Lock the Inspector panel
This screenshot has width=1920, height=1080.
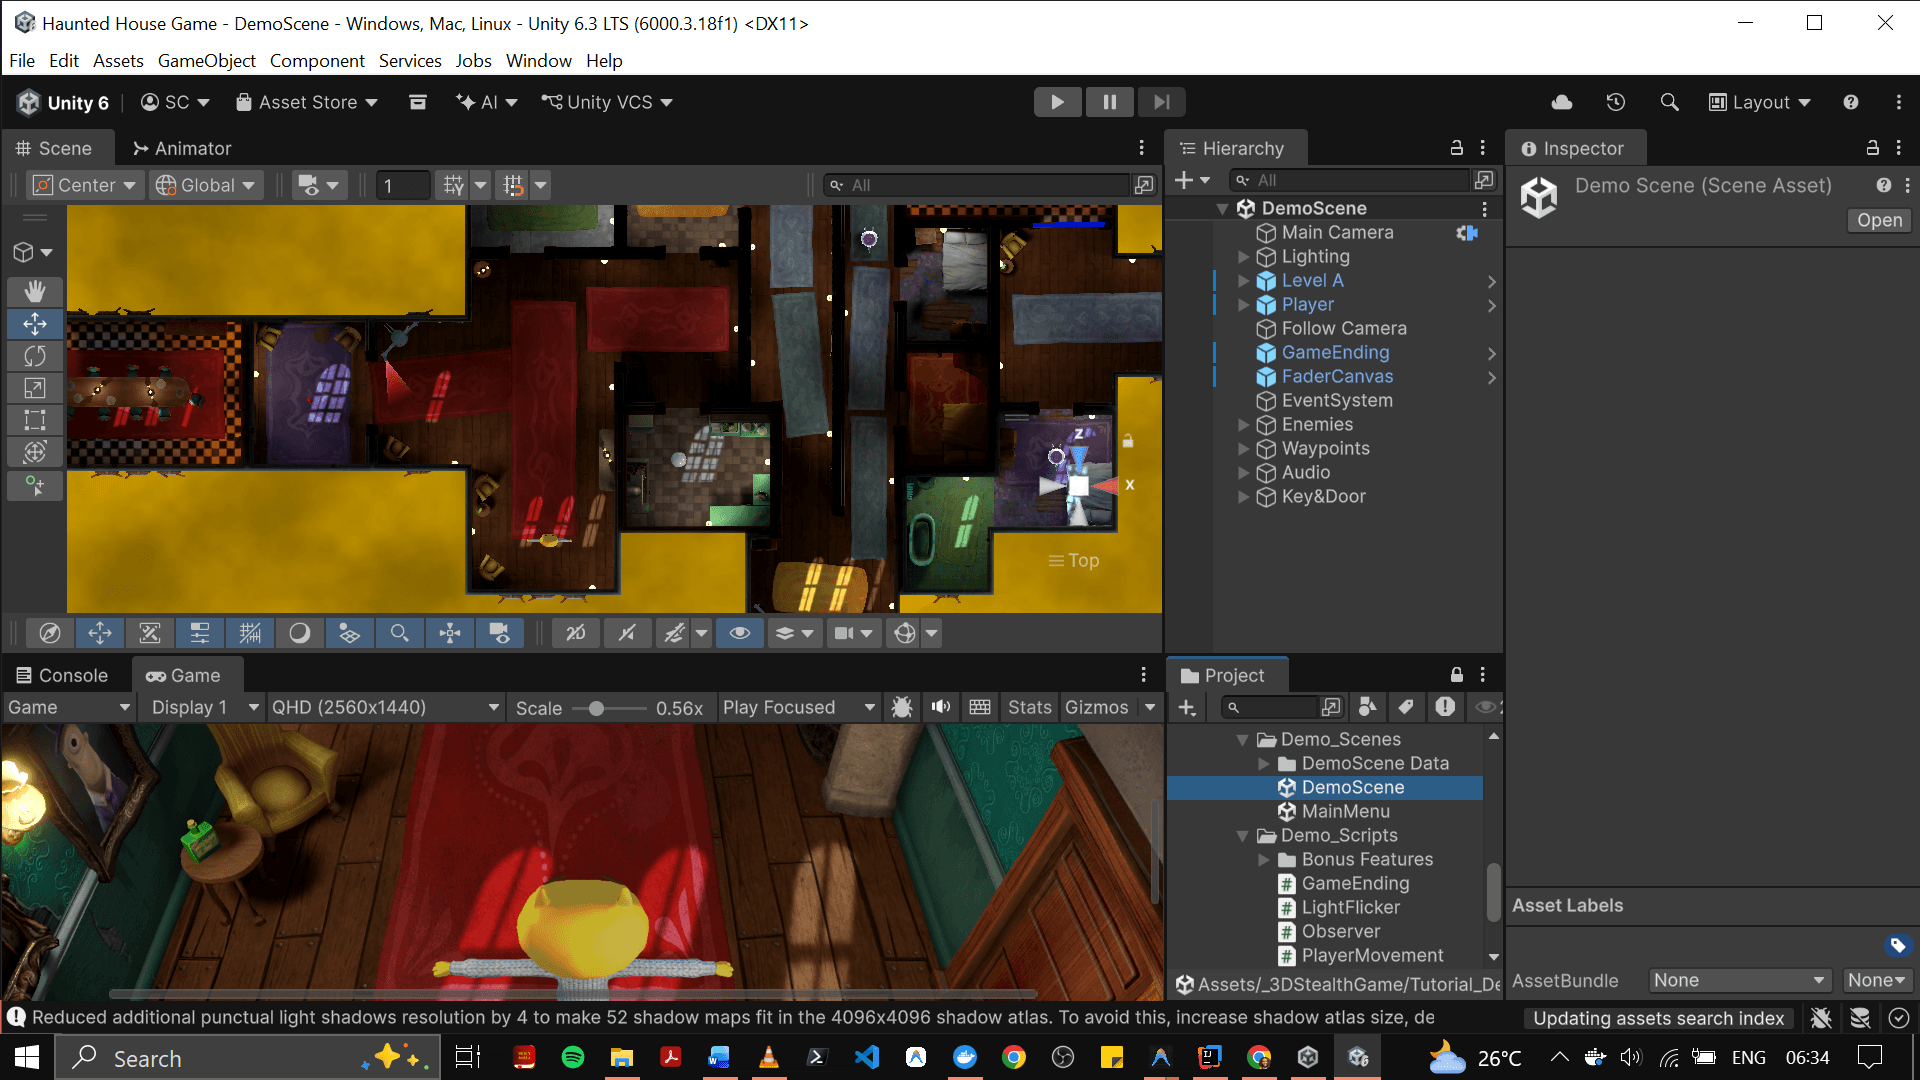(1873, 148)
